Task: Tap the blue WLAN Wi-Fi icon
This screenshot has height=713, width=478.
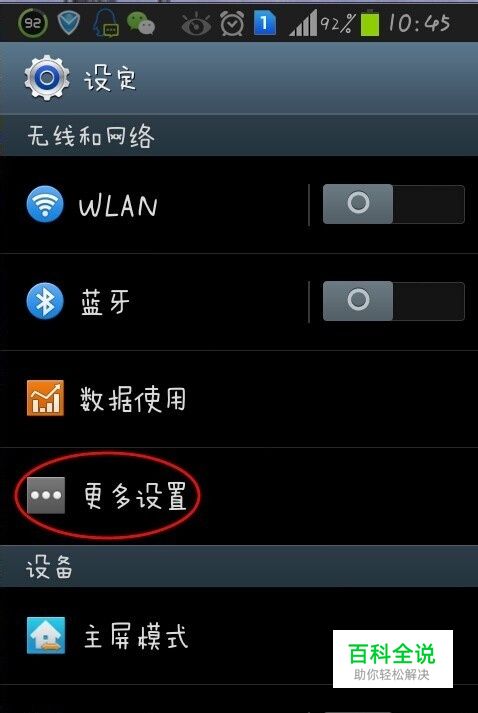Action: tap(45, 204)
